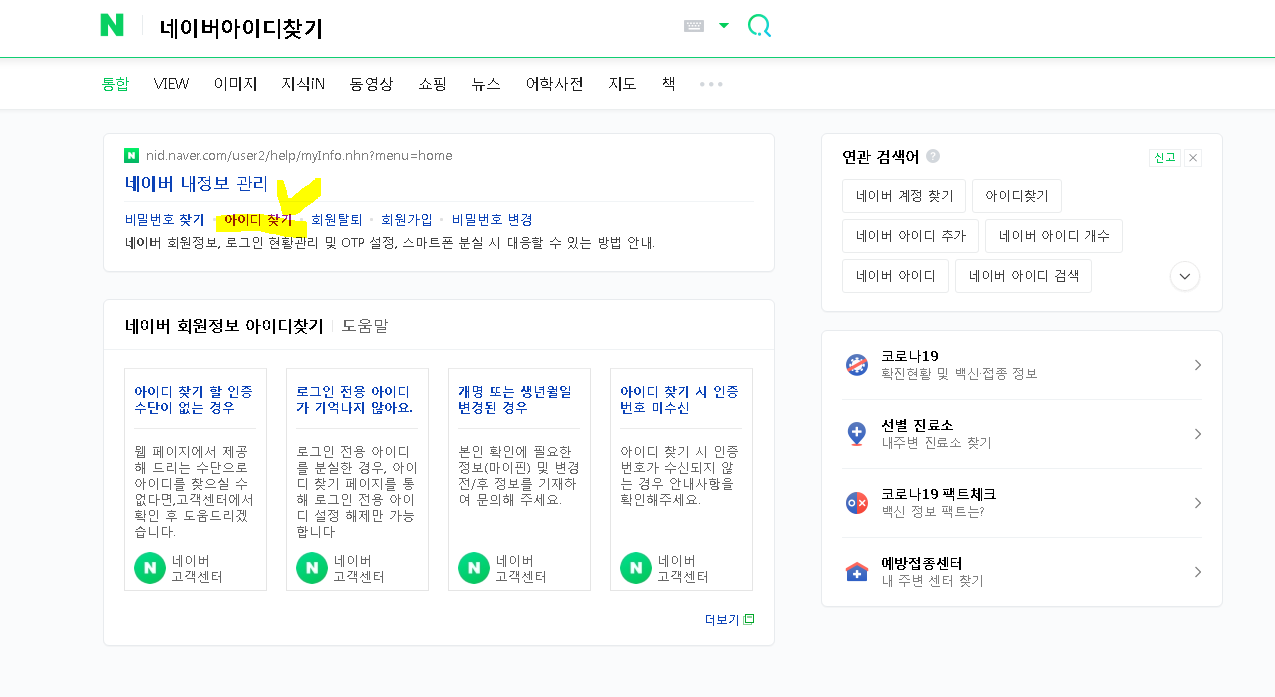Click the 코로나19 virus icon
Screen dimensions: 1275x697
856,365
